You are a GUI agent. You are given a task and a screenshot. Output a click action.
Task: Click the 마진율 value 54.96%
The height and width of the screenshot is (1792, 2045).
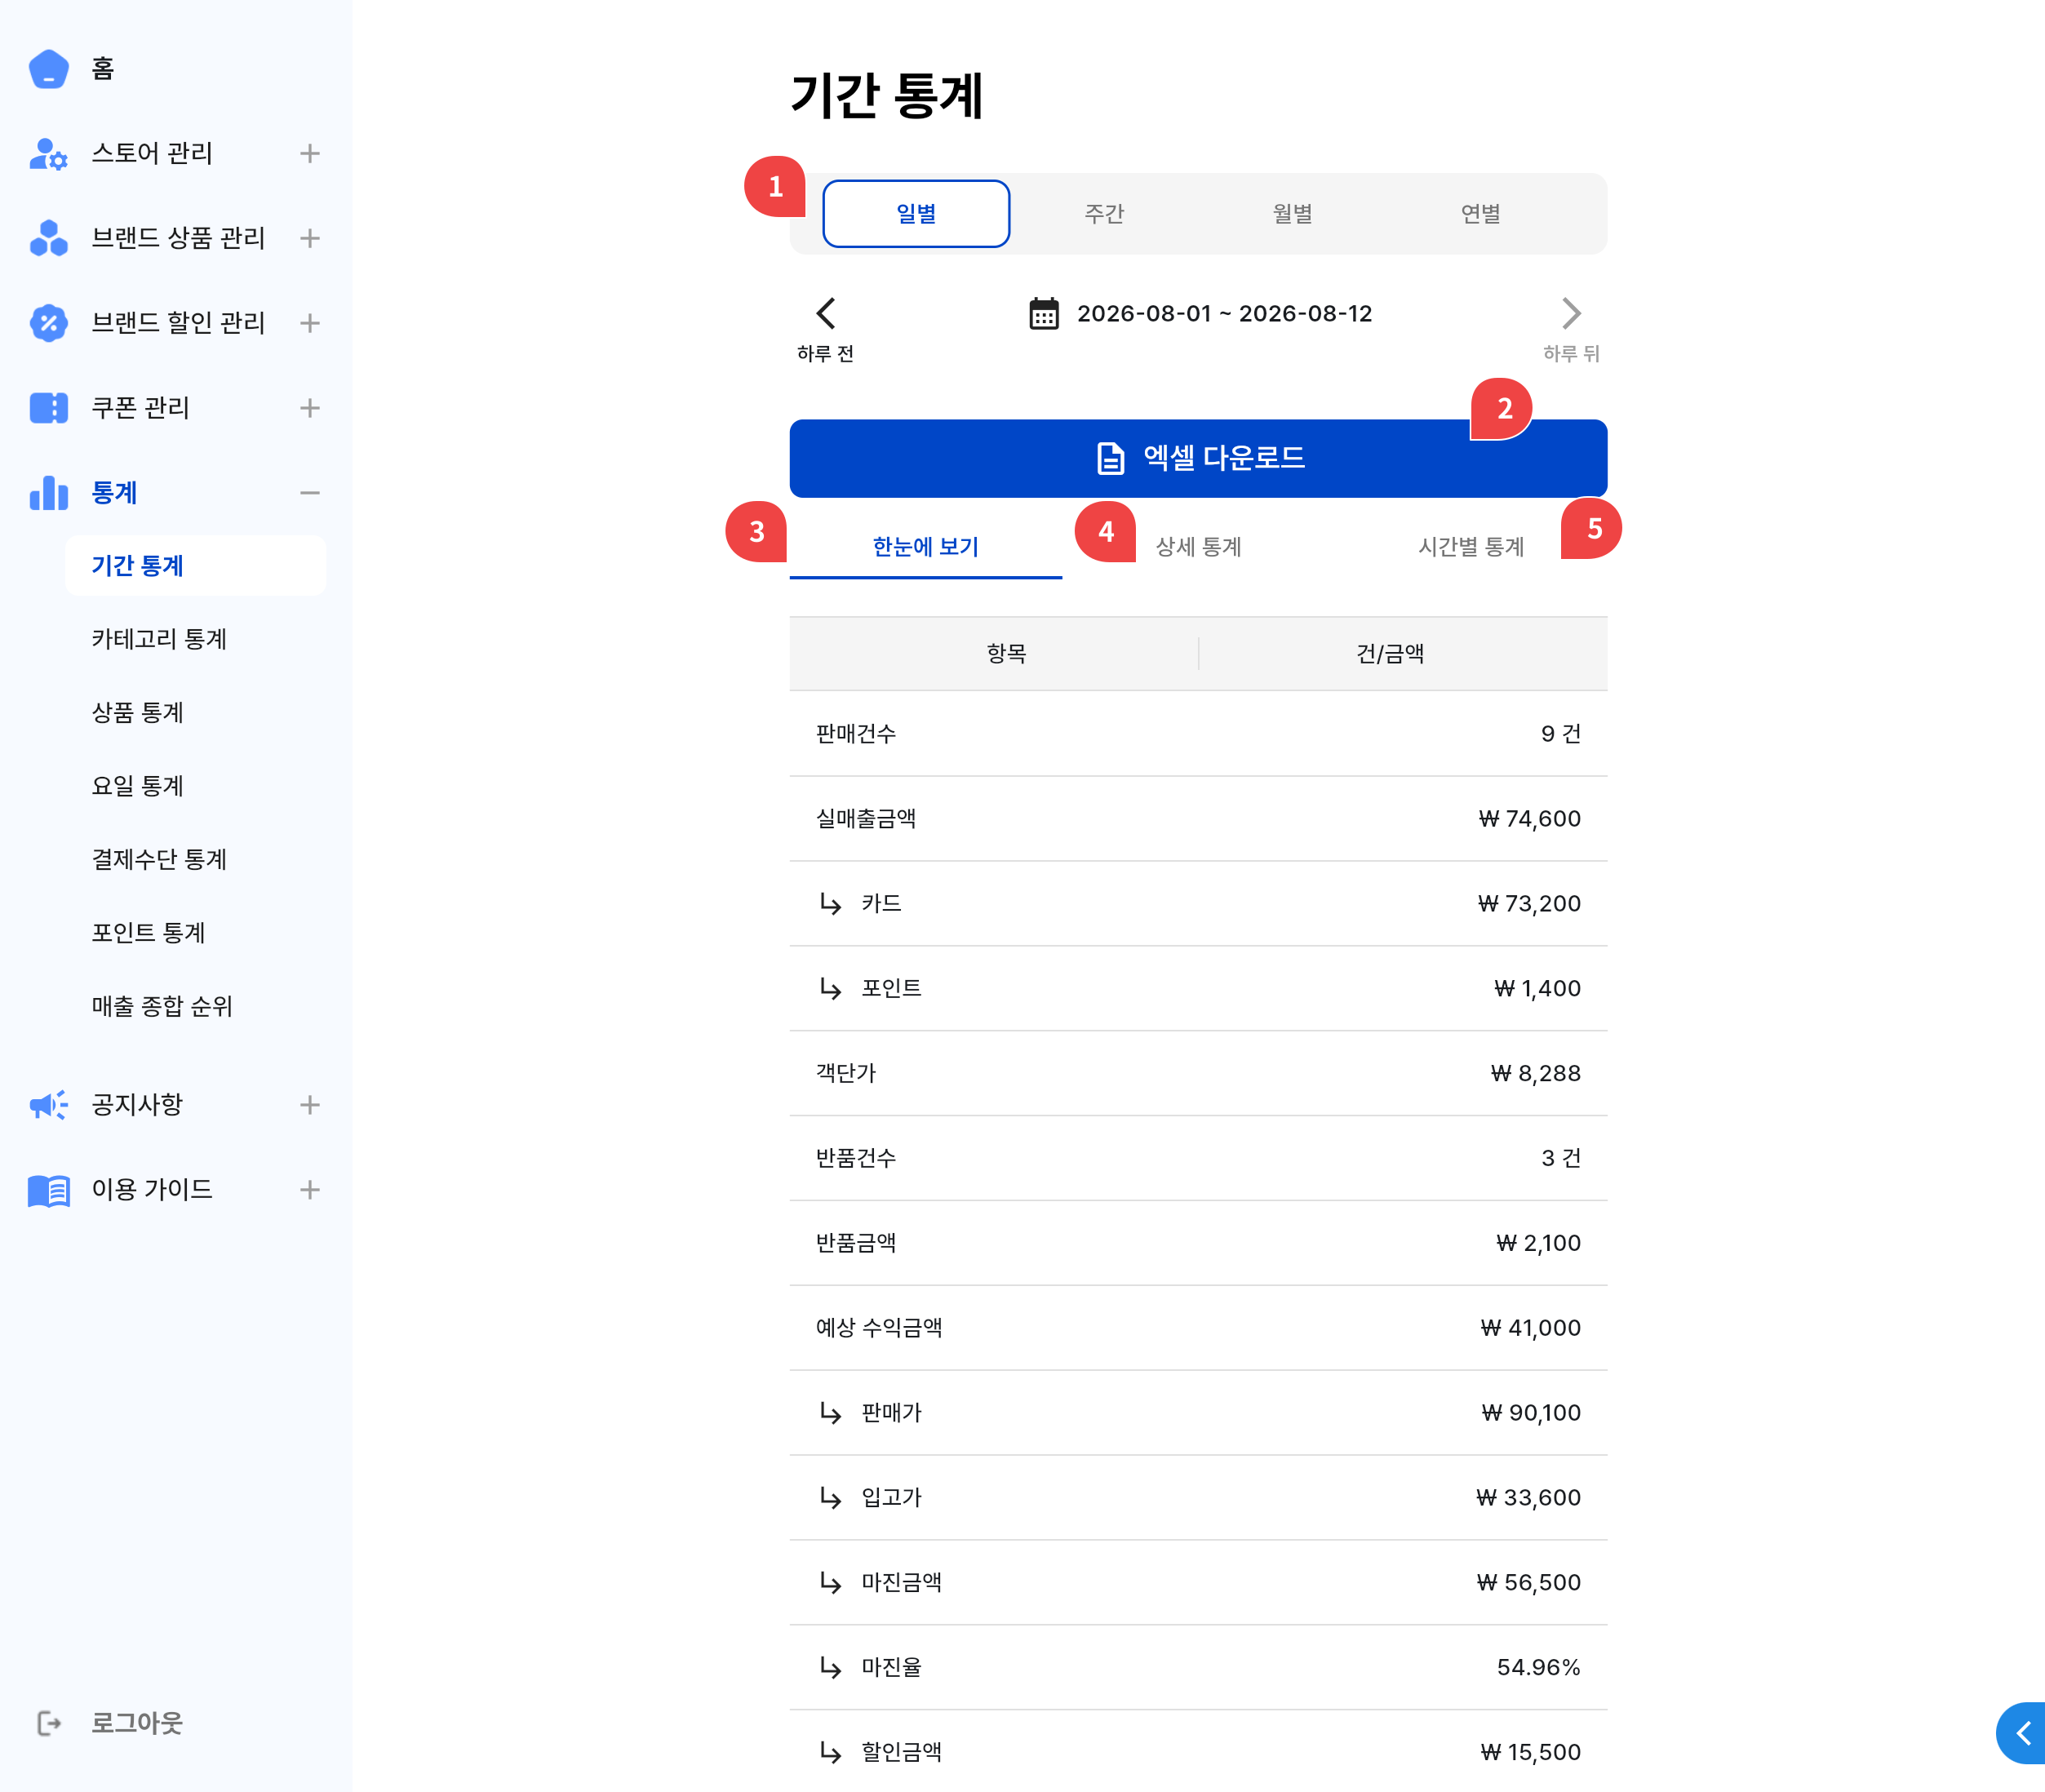pos(1538,1668)
